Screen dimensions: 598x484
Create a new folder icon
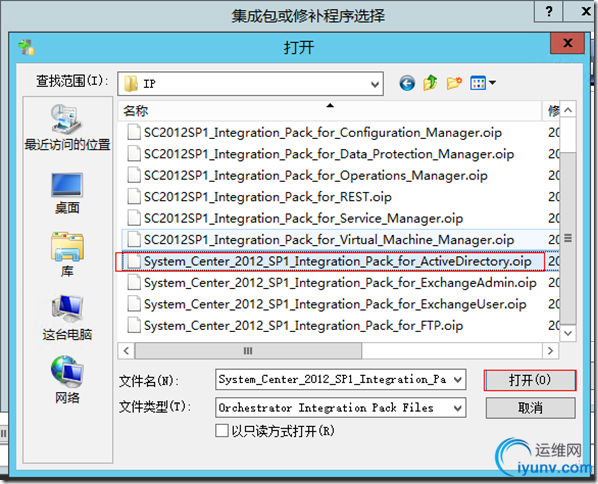coord(454,83)
